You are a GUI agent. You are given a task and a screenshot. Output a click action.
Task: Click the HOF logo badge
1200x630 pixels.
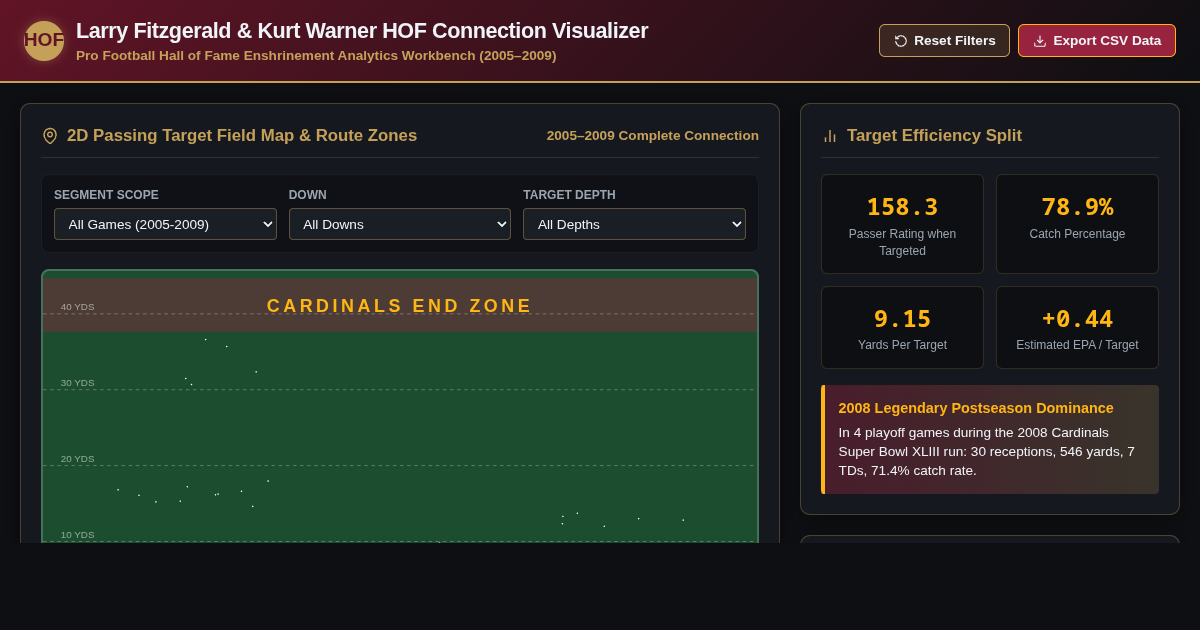[44, 41]
